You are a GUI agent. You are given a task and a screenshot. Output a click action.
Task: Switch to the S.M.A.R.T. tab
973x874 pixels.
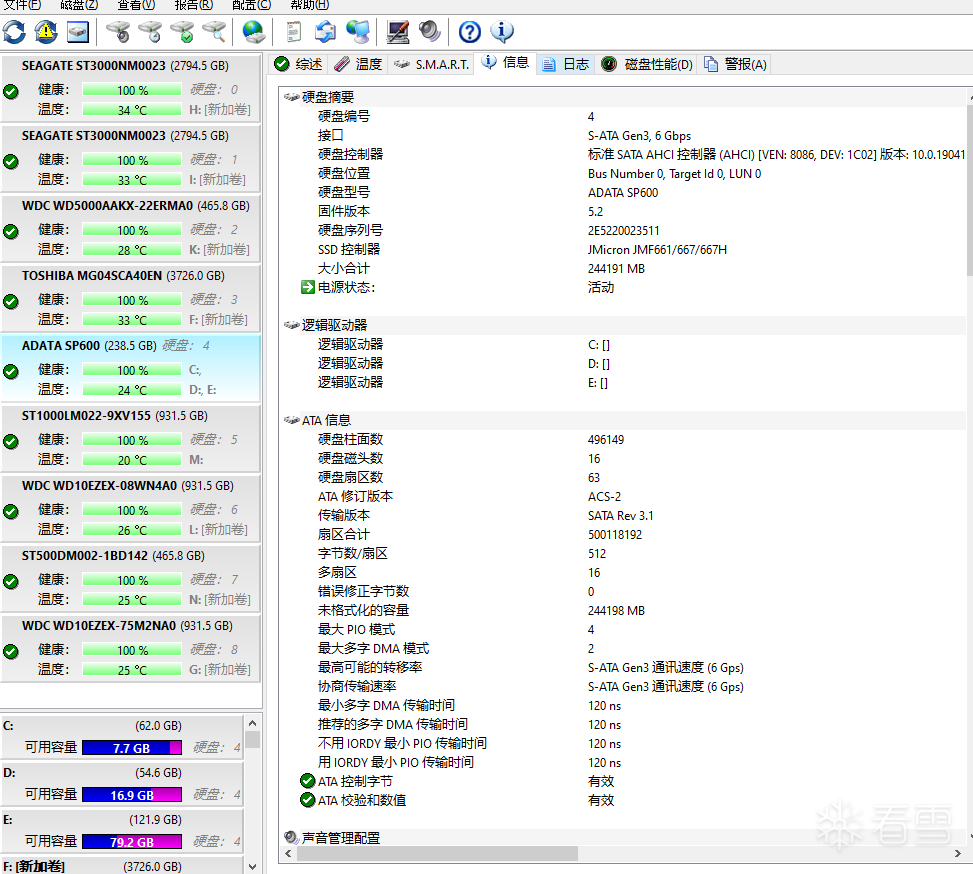pyautogui.click(x=431, y=64)
